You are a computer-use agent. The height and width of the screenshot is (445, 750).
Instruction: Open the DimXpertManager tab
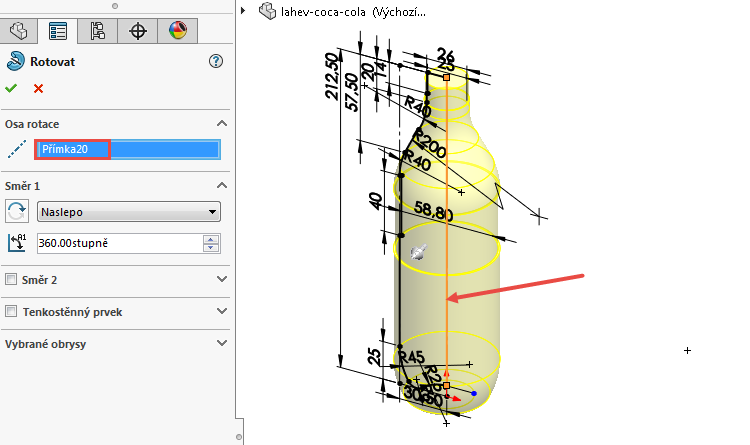(138, 32)
